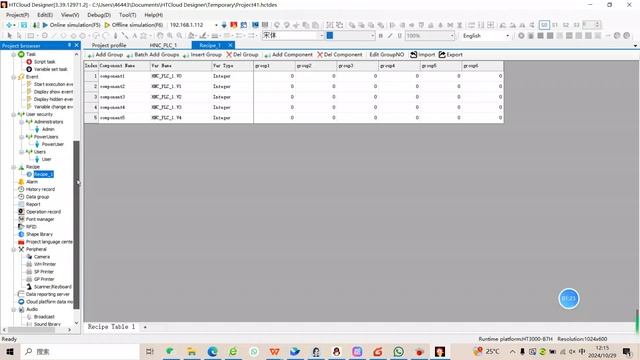Close the Project browser panel
This screenshot has height=360, width=640.
[76, 45]
